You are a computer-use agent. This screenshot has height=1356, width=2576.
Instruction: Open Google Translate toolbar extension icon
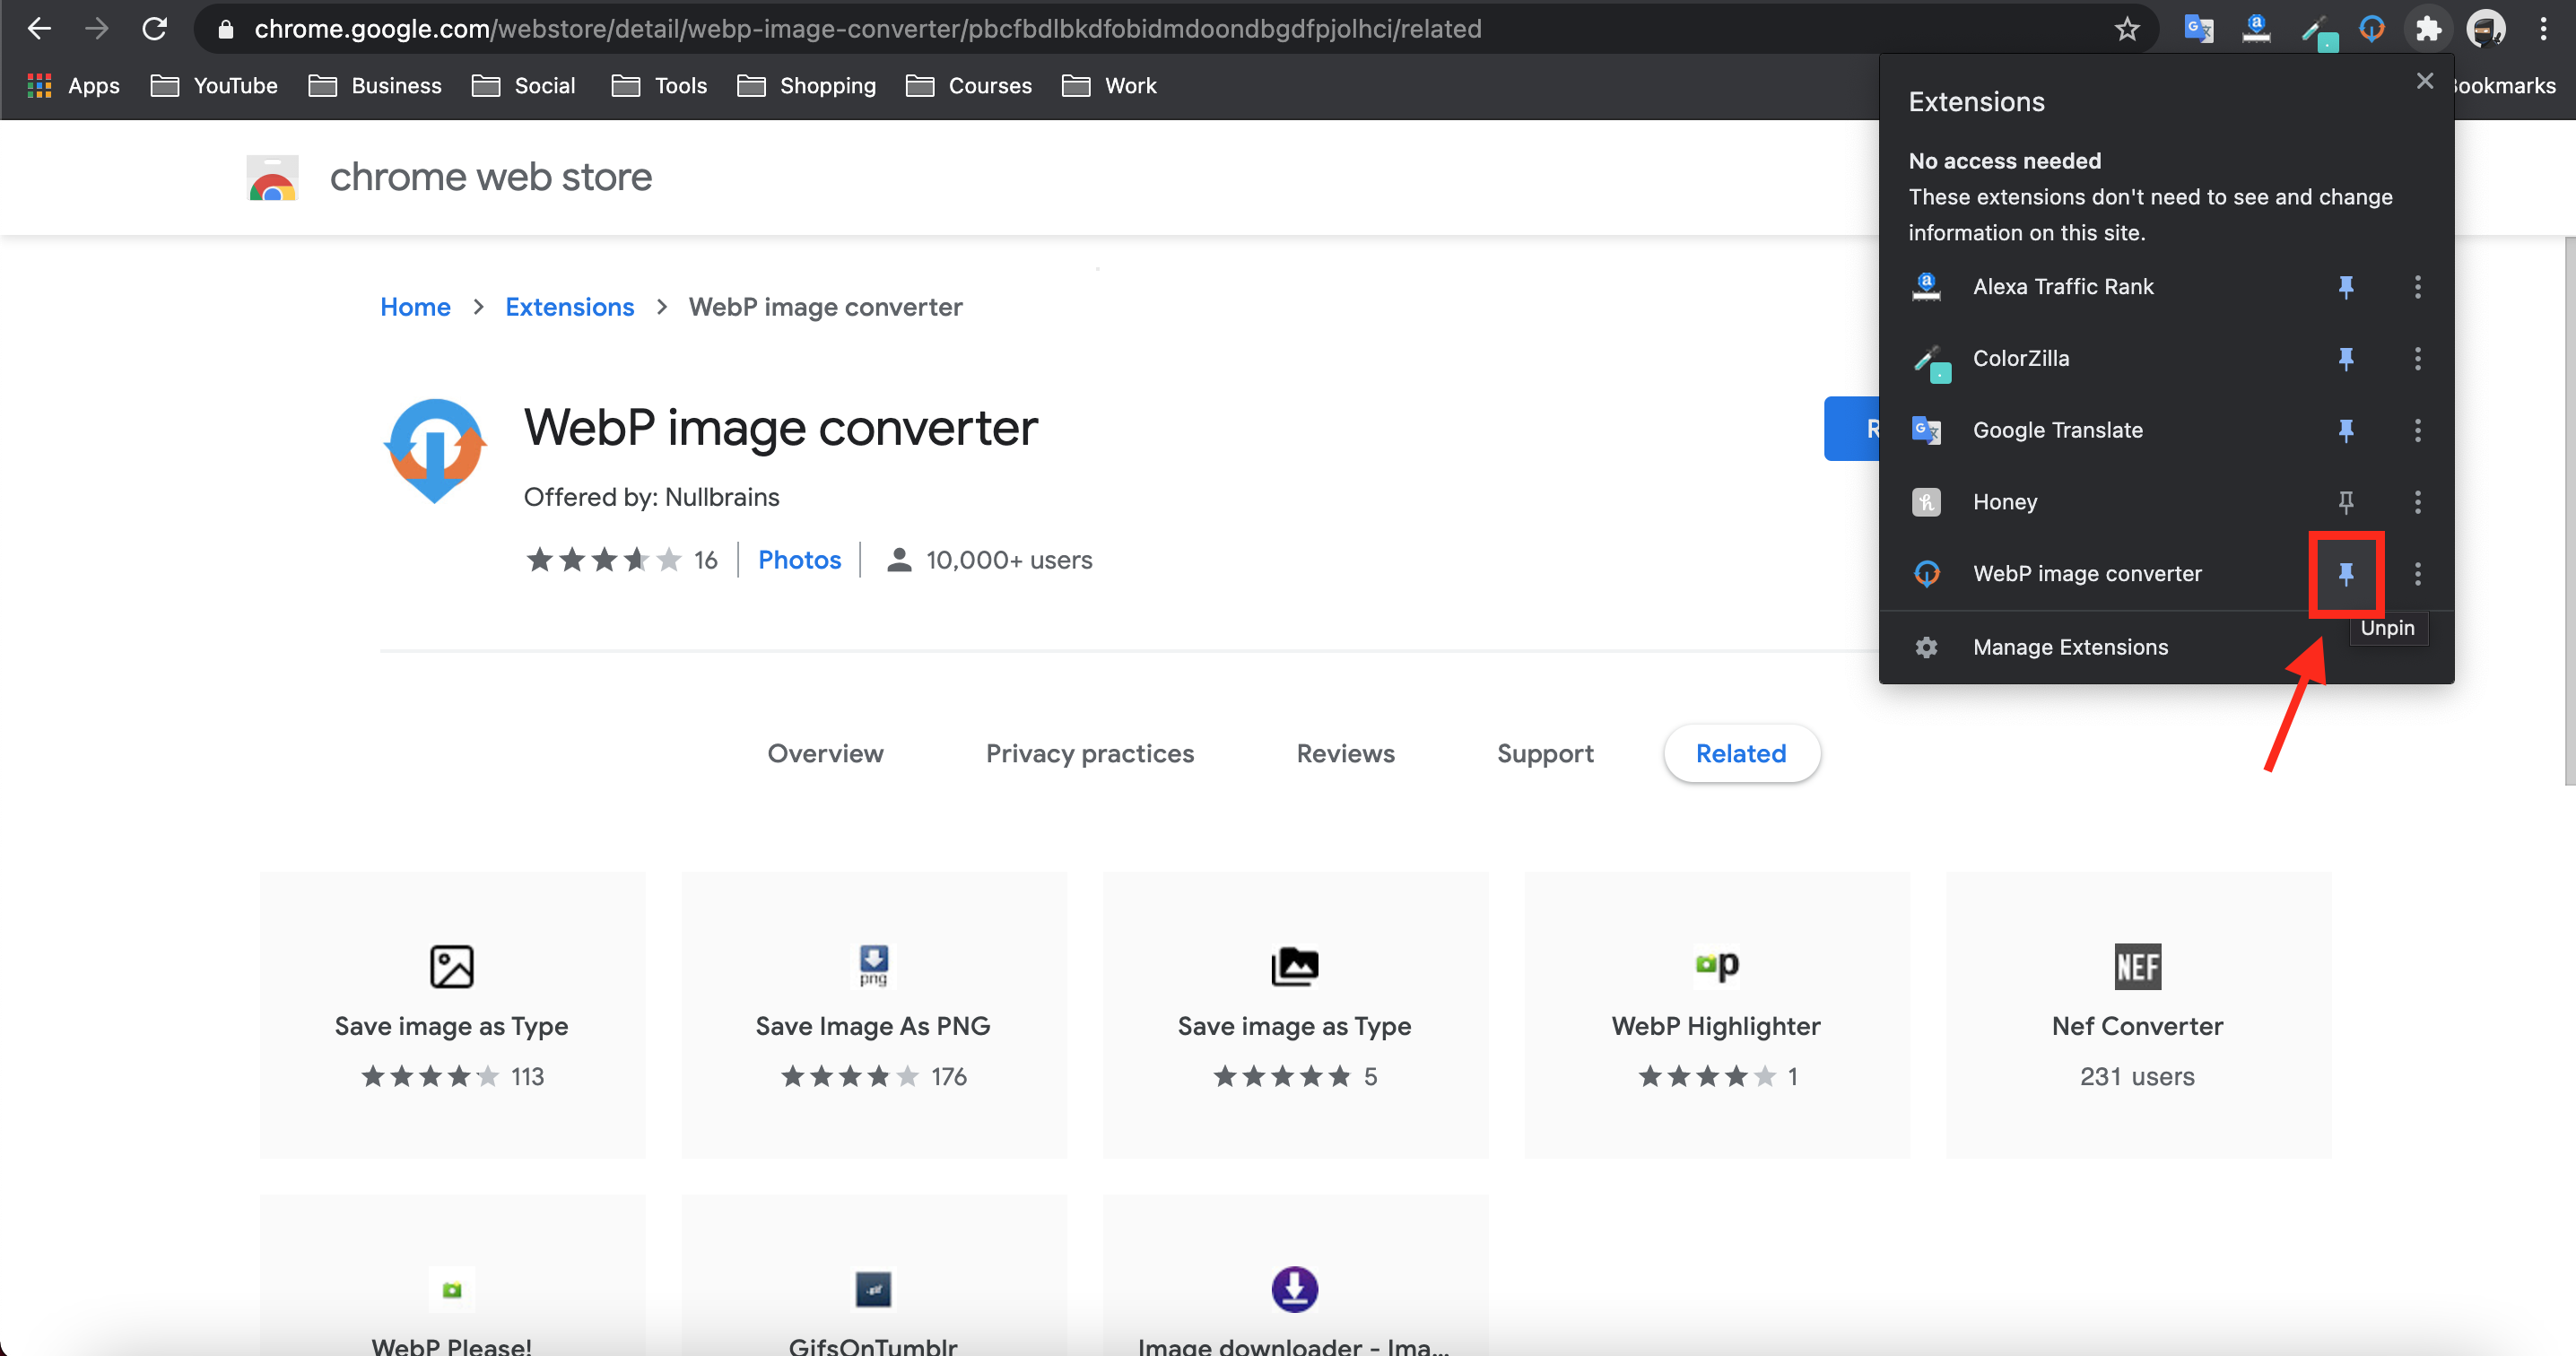coord(2199,29)
